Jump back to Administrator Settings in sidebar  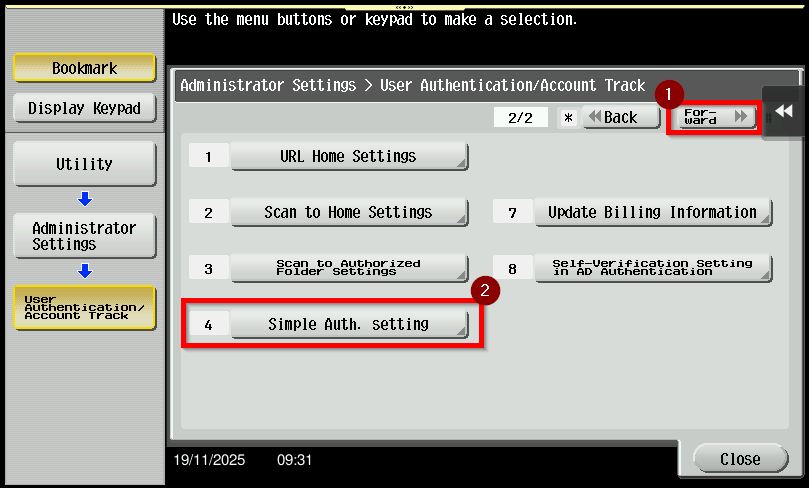85,236
